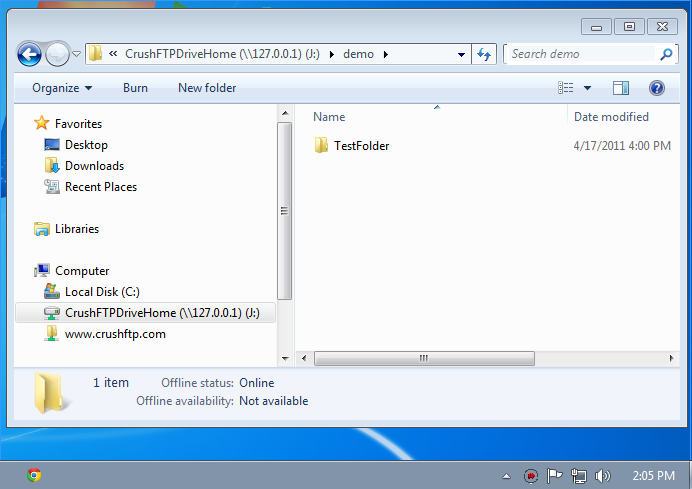Viewport: 692px width, 489px height.
Task: Click the Forward navigation arrow
Action: 57,54
